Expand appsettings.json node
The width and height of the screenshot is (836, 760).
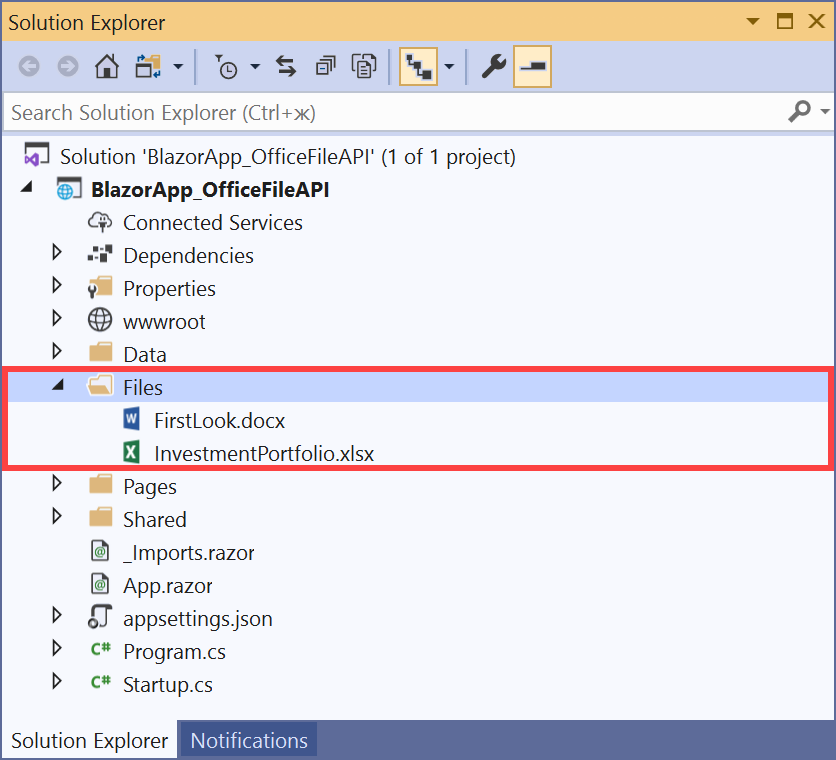(57, 615)
